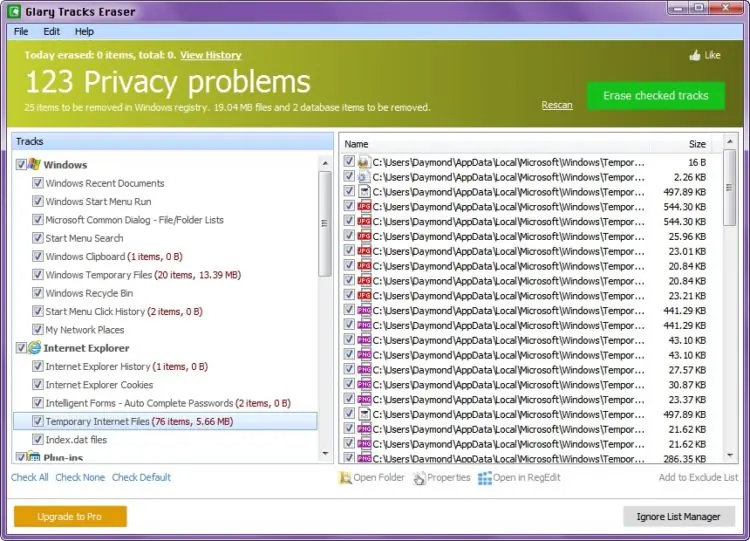The image size is (750, 541).
Task: Click the JPG icon of the 23.21 KB file
Action: pos(364,296)
